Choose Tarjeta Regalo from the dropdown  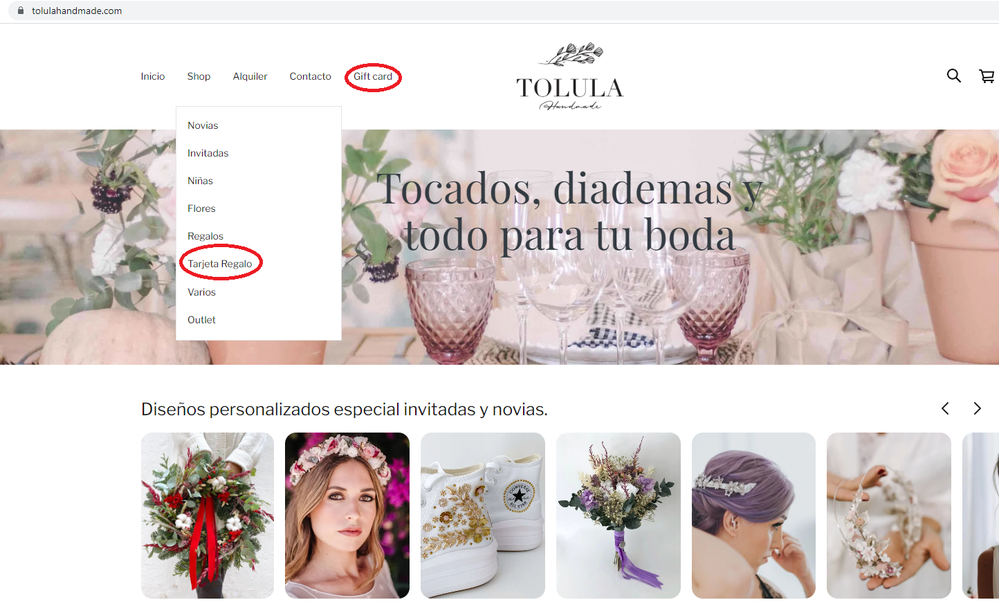click(x=220, y=264)
